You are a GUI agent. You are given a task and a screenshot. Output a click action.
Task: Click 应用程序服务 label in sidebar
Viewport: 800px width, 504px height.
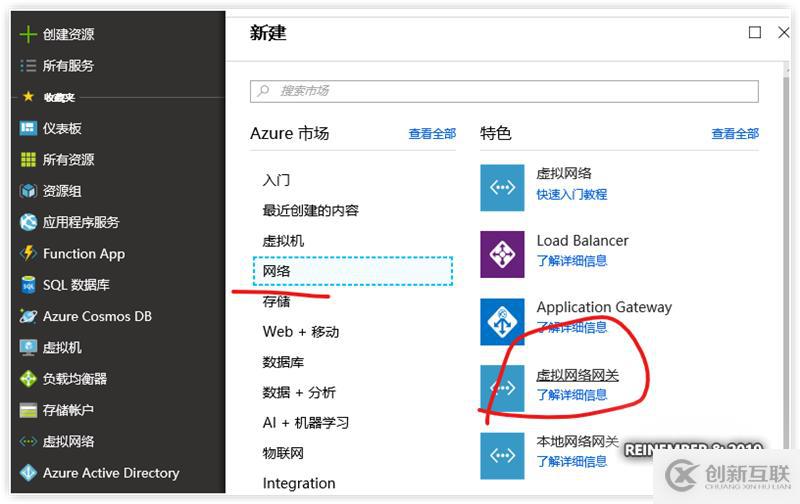(x=81, y=222)
